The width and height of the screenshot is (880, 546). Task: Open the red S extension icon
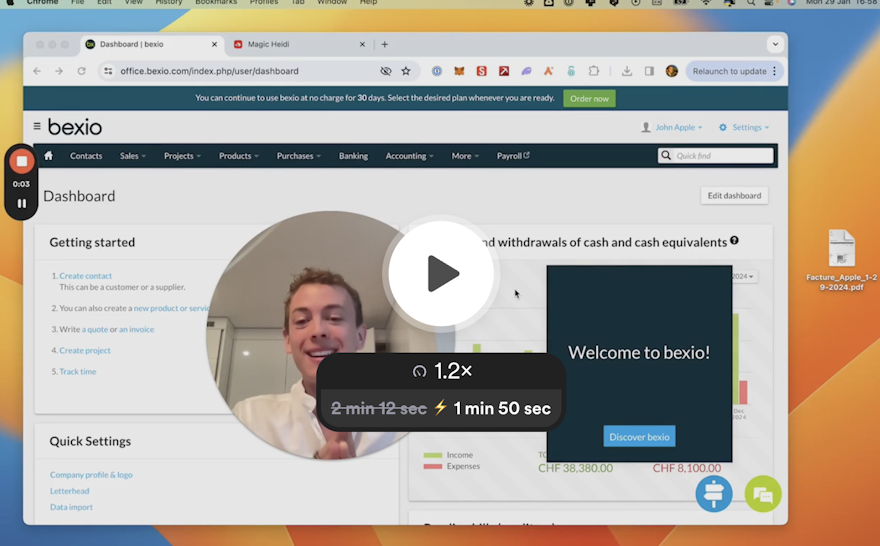tap(482, 71)
